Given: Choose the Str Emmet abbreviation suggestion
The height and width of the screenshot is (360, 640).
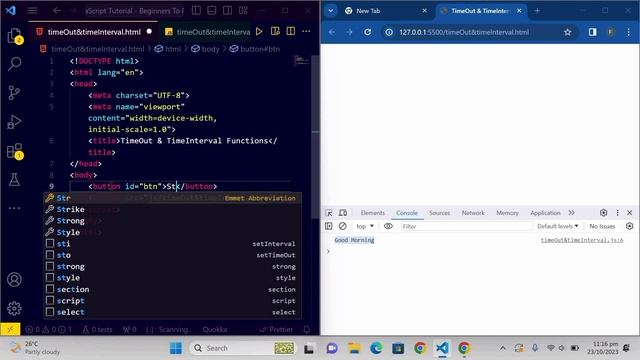Looking at the screenshot, I should pos(173,198).
